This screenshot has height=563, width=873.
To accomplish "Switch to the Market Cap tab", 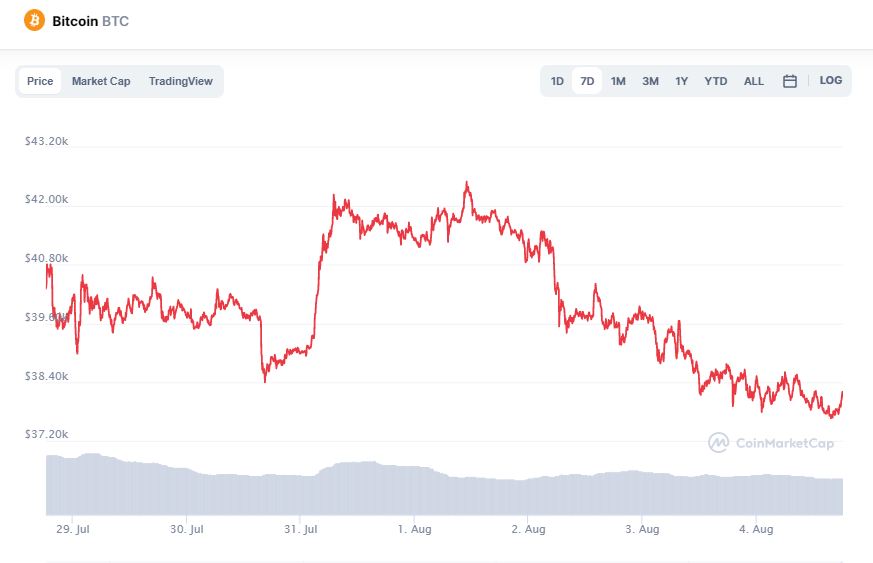I will pos(101,81).
